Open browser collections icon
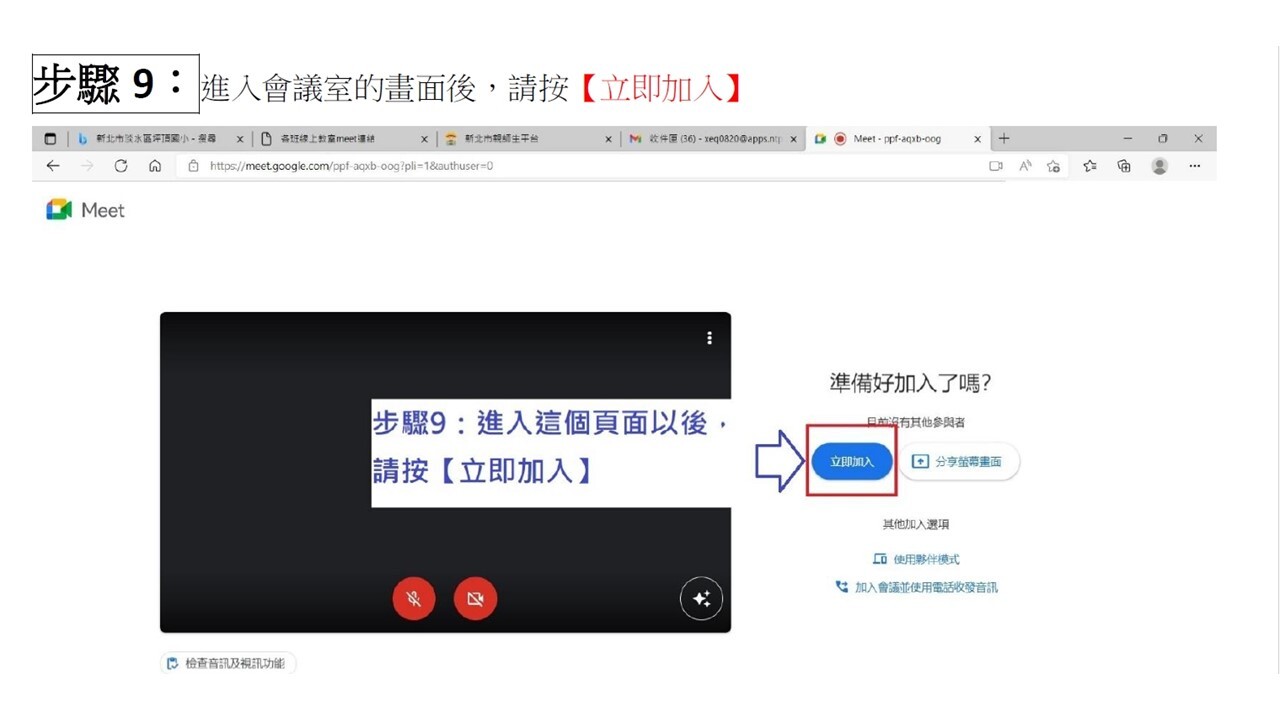This screenshot has height=720, width=1280. (x=1124, y=166)
